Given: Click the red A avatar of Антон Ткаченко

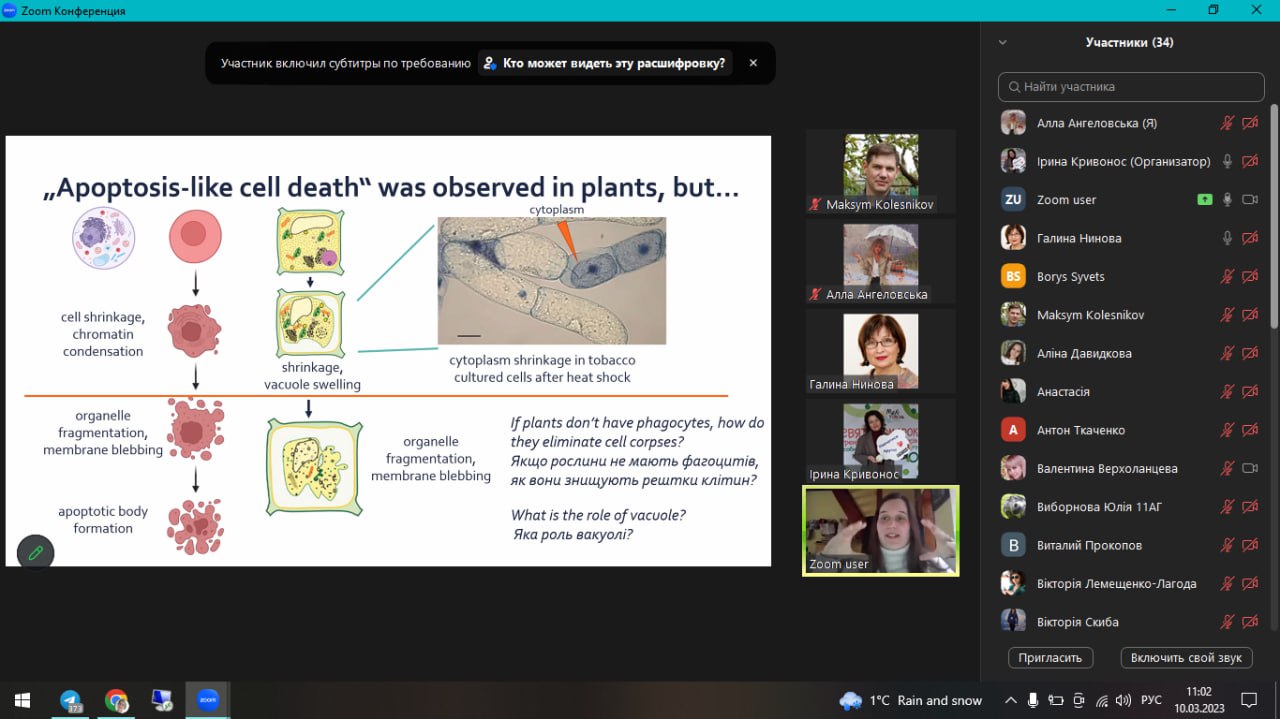Looking at the screenshot, I should [1014, 430].
